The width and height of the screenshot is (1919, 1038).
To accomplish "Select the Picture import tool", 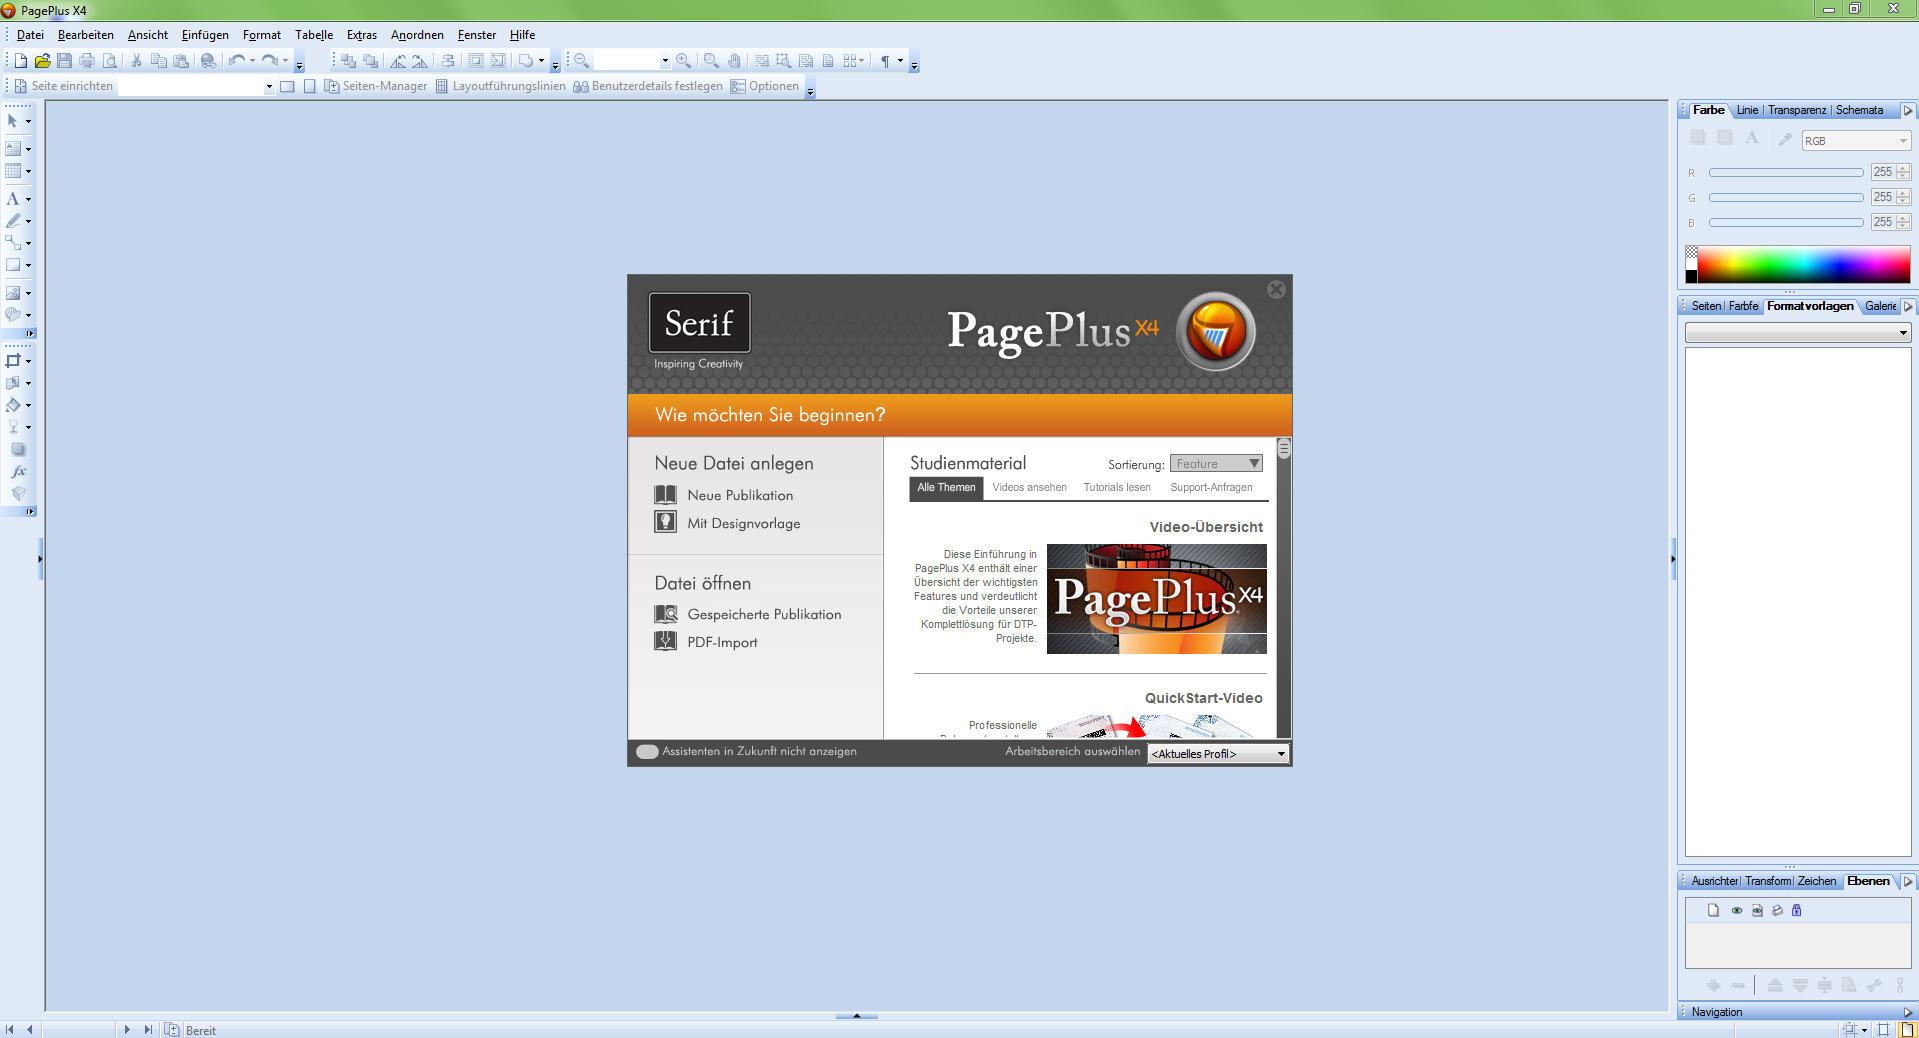I will point(13,293).
